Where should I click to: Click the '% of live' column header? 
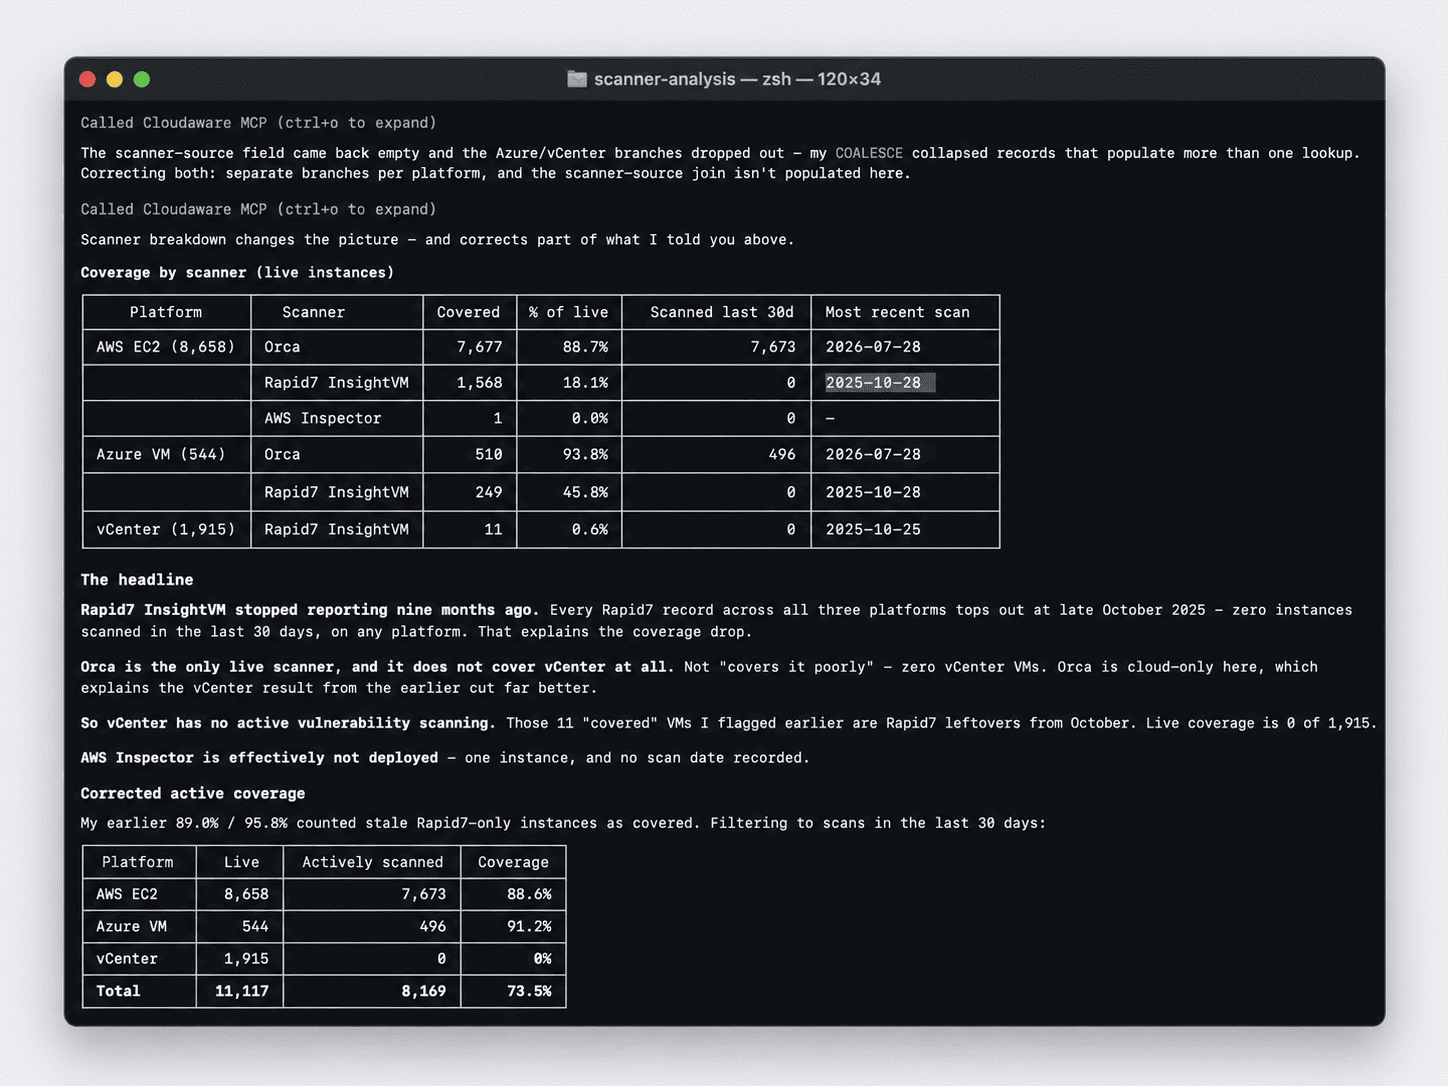coord(568,312)
